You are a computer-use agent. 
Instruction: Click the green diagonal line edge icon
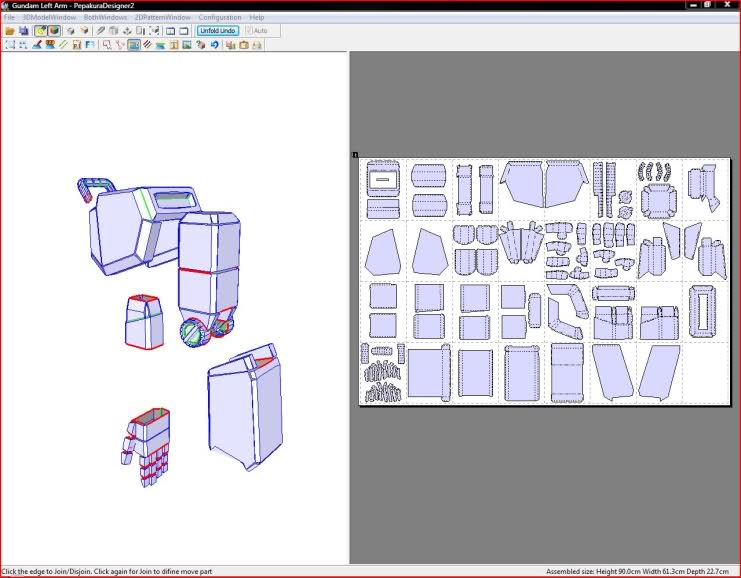63,45
